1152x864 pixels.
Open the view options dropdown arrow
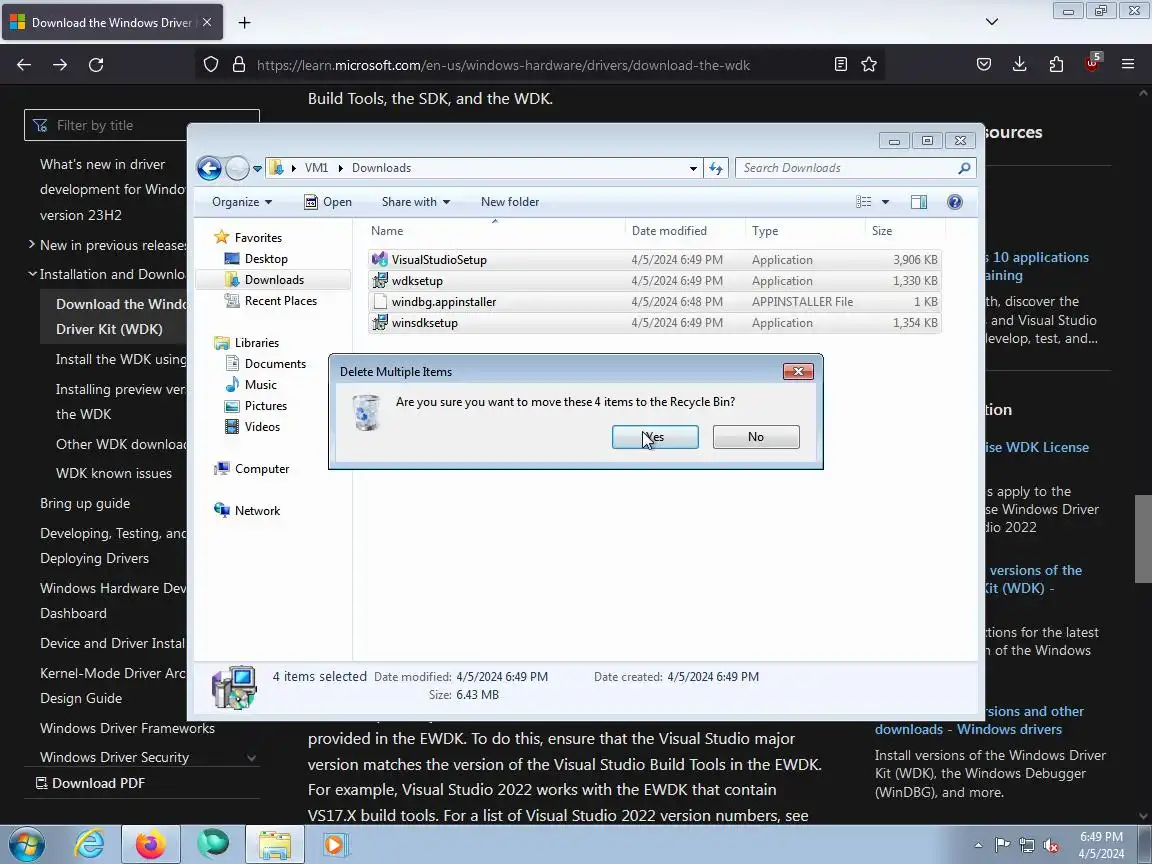pyautogui.click(x=885, y=202)
